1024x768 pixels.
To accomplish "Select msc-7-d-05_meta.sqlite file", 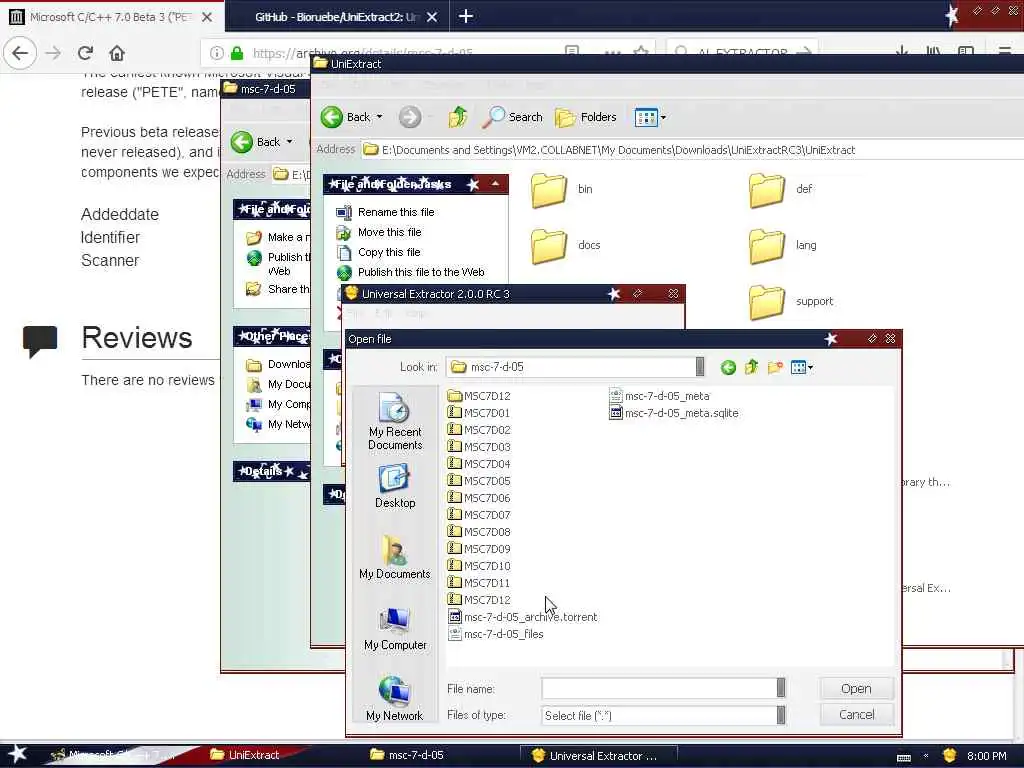I will (x=674, y=413).
